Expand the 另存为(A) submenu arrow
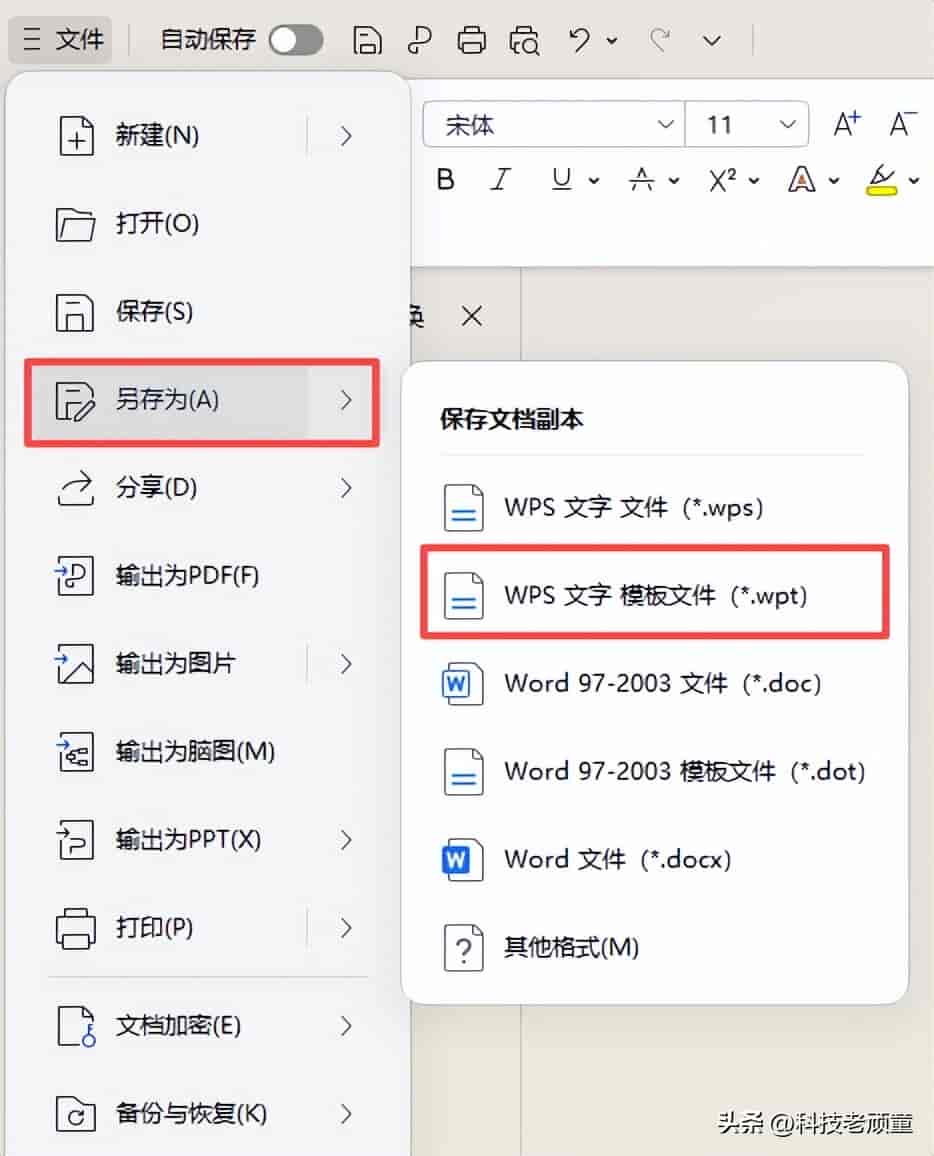This screenshot has width=934, height=1156. click(346, 400)
